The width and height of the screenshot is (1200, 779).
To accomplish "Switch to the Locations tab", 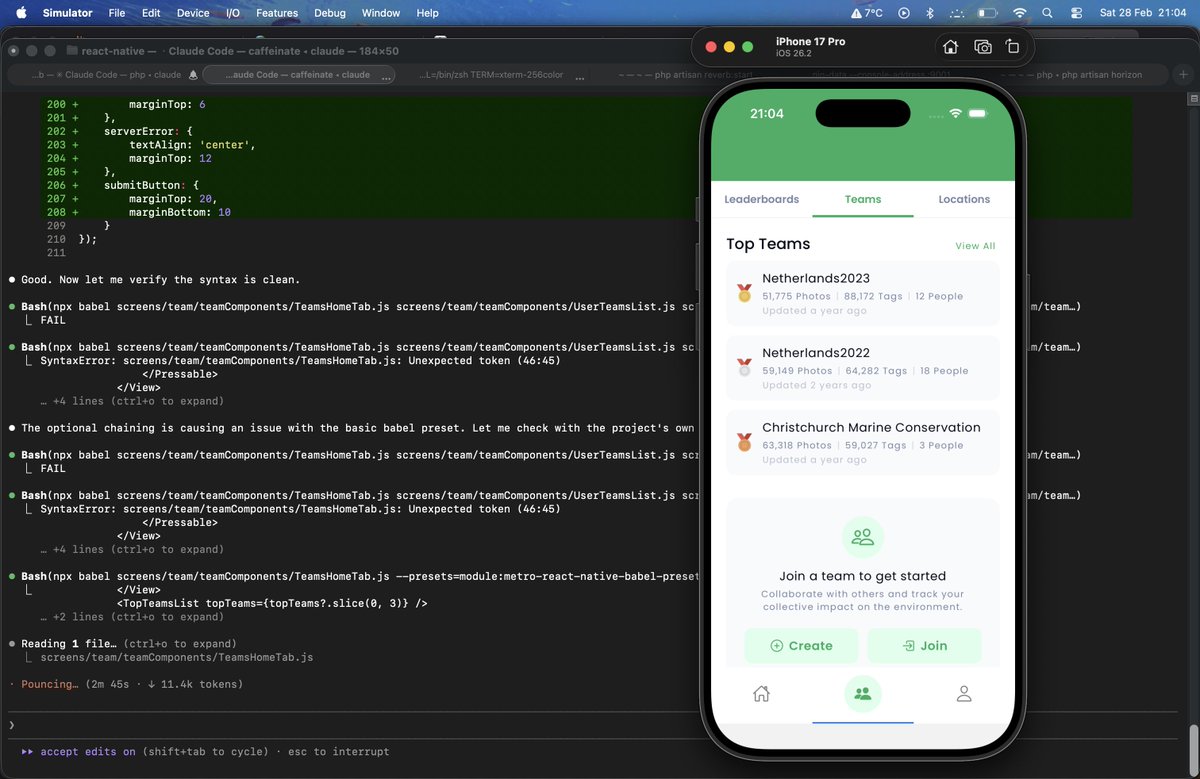I will coord(964,199).
